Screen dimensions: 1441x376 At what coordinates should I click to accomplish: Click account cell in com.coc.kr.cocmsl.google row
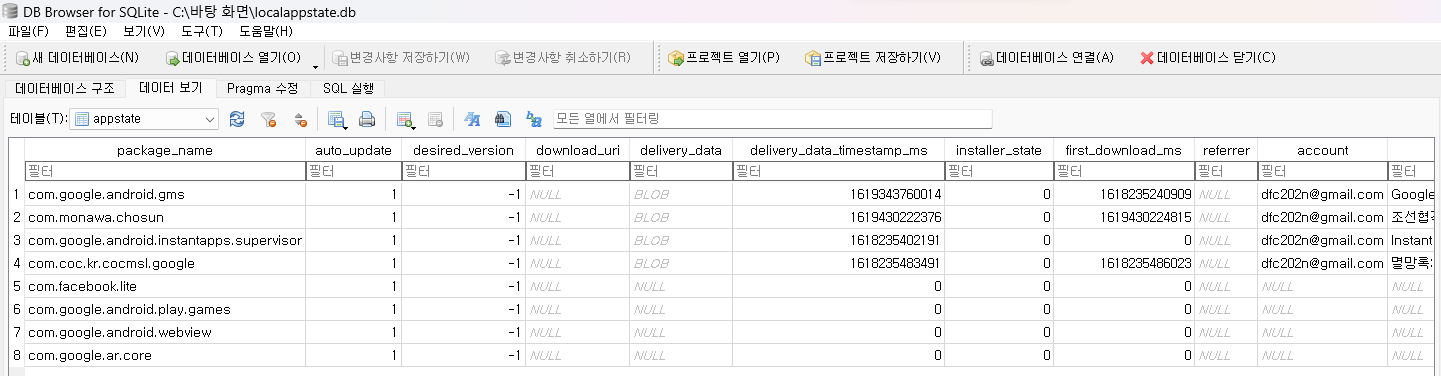tap(1322, 263)
